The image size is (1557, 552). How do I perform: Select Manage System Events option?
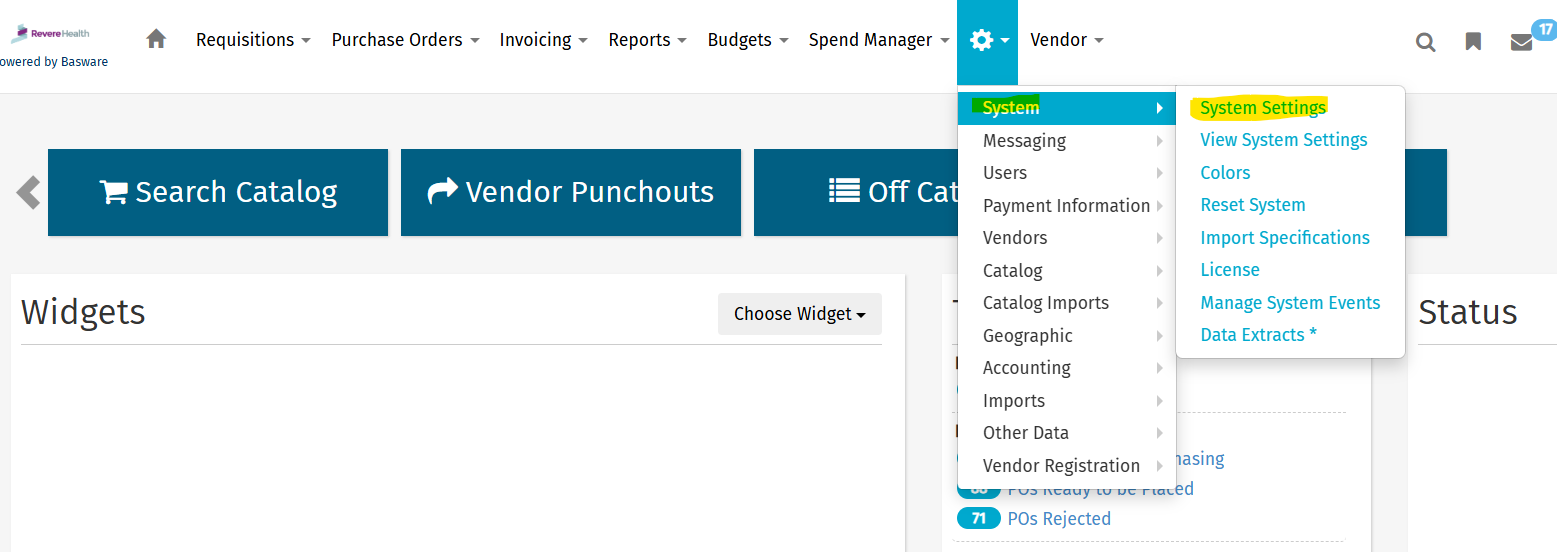[x=1290, y=303]
